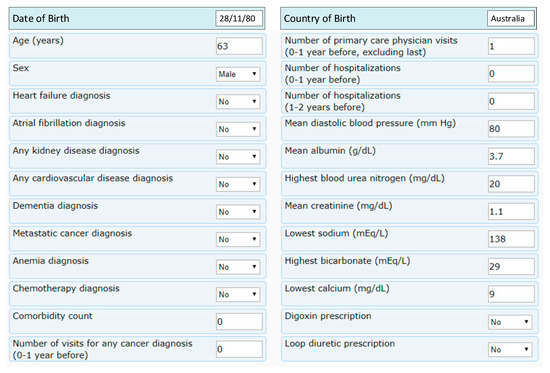This screenshot has width=550, height=373.
Task: Click the Lowest sodium input field
Action: point(511,239)
